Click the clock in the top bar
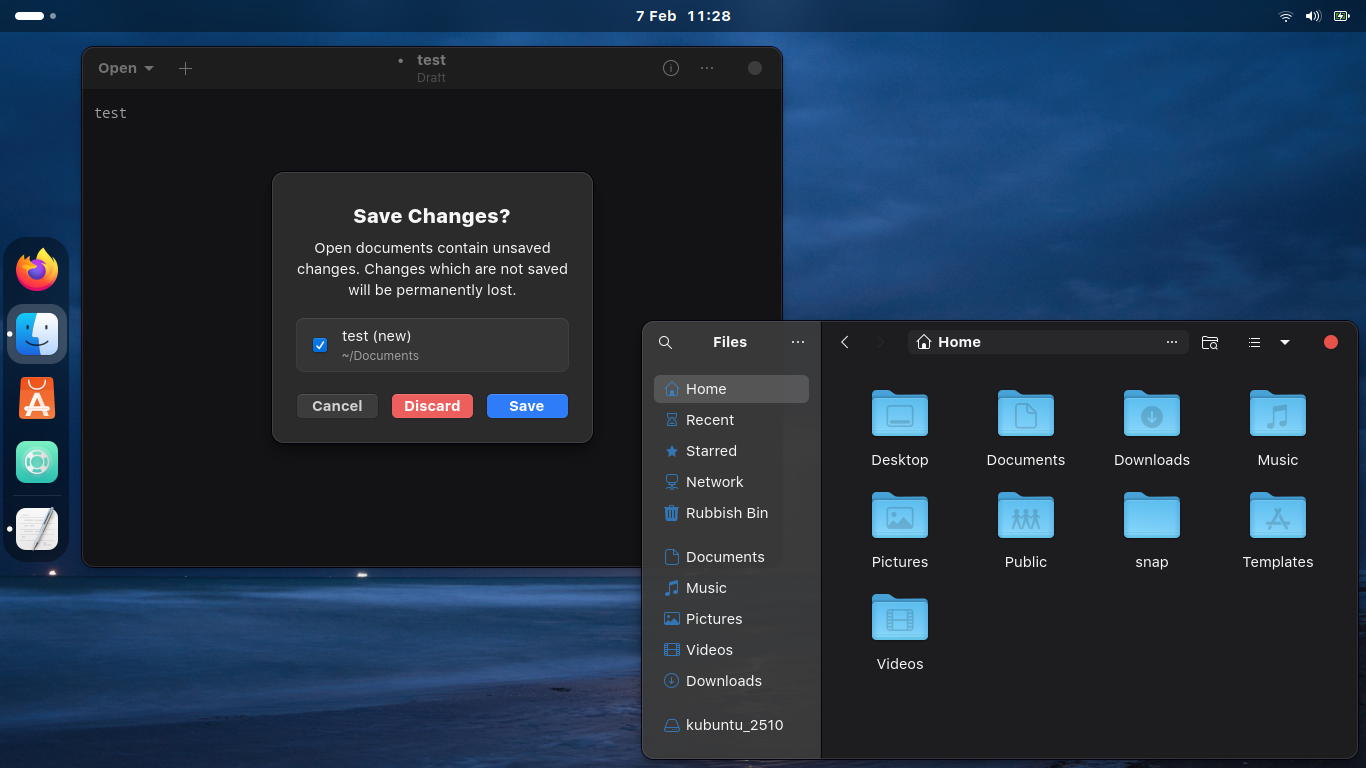This screenshot has width=1366, height=768. point(683,16)
